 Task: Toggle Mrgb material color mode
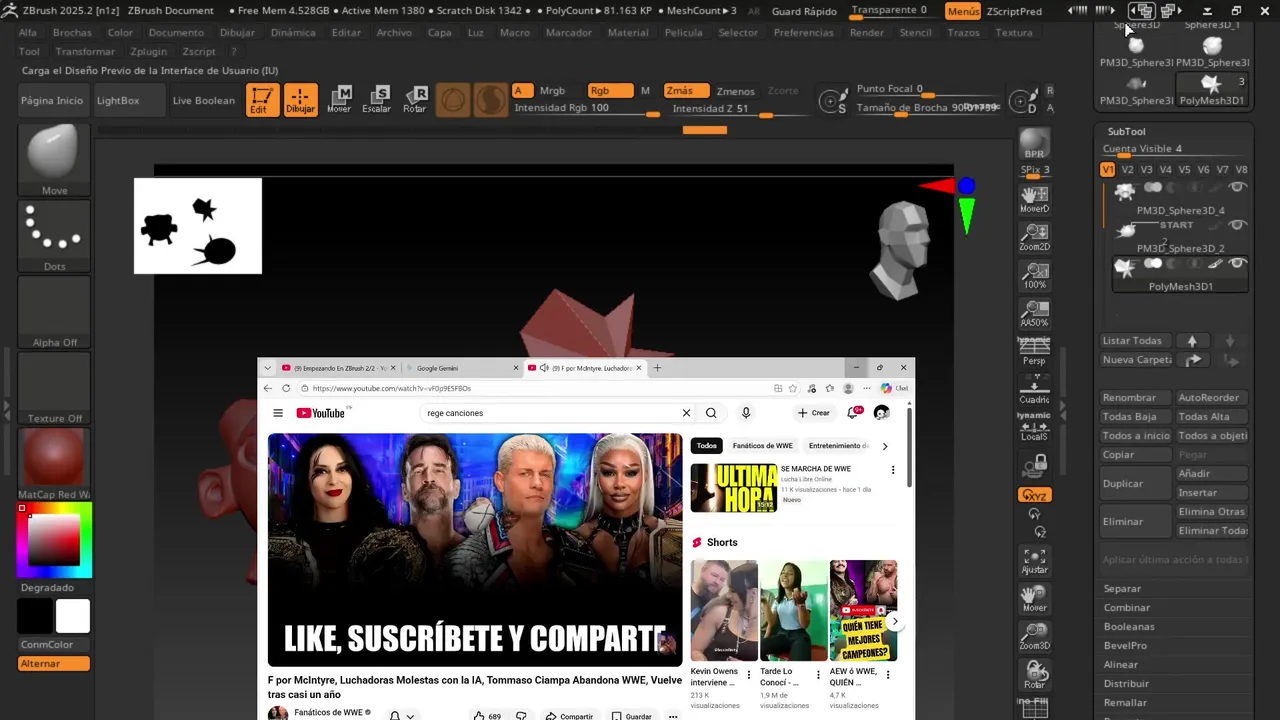coord(552,91)
